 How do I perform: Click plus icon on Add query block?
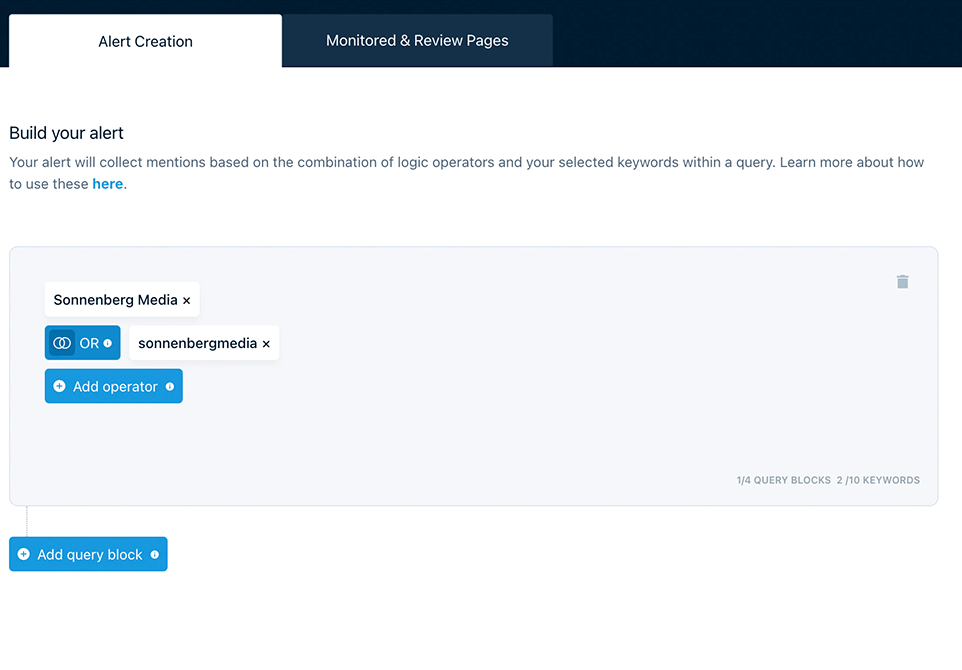pos(24,554)
